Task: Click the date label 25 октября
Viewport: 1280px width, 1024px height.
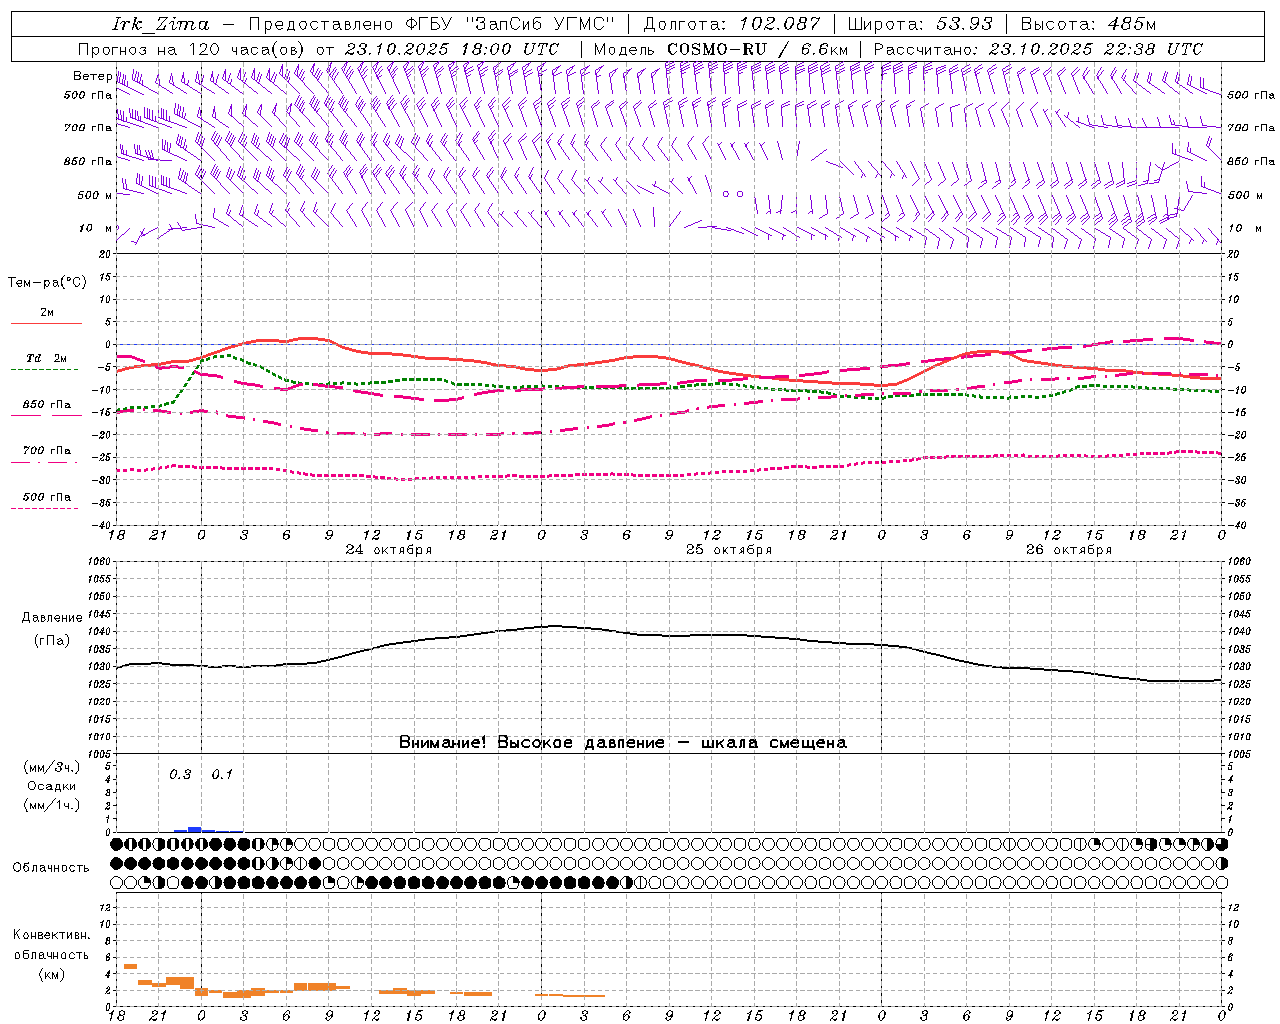Action: [x=729, y=550]
